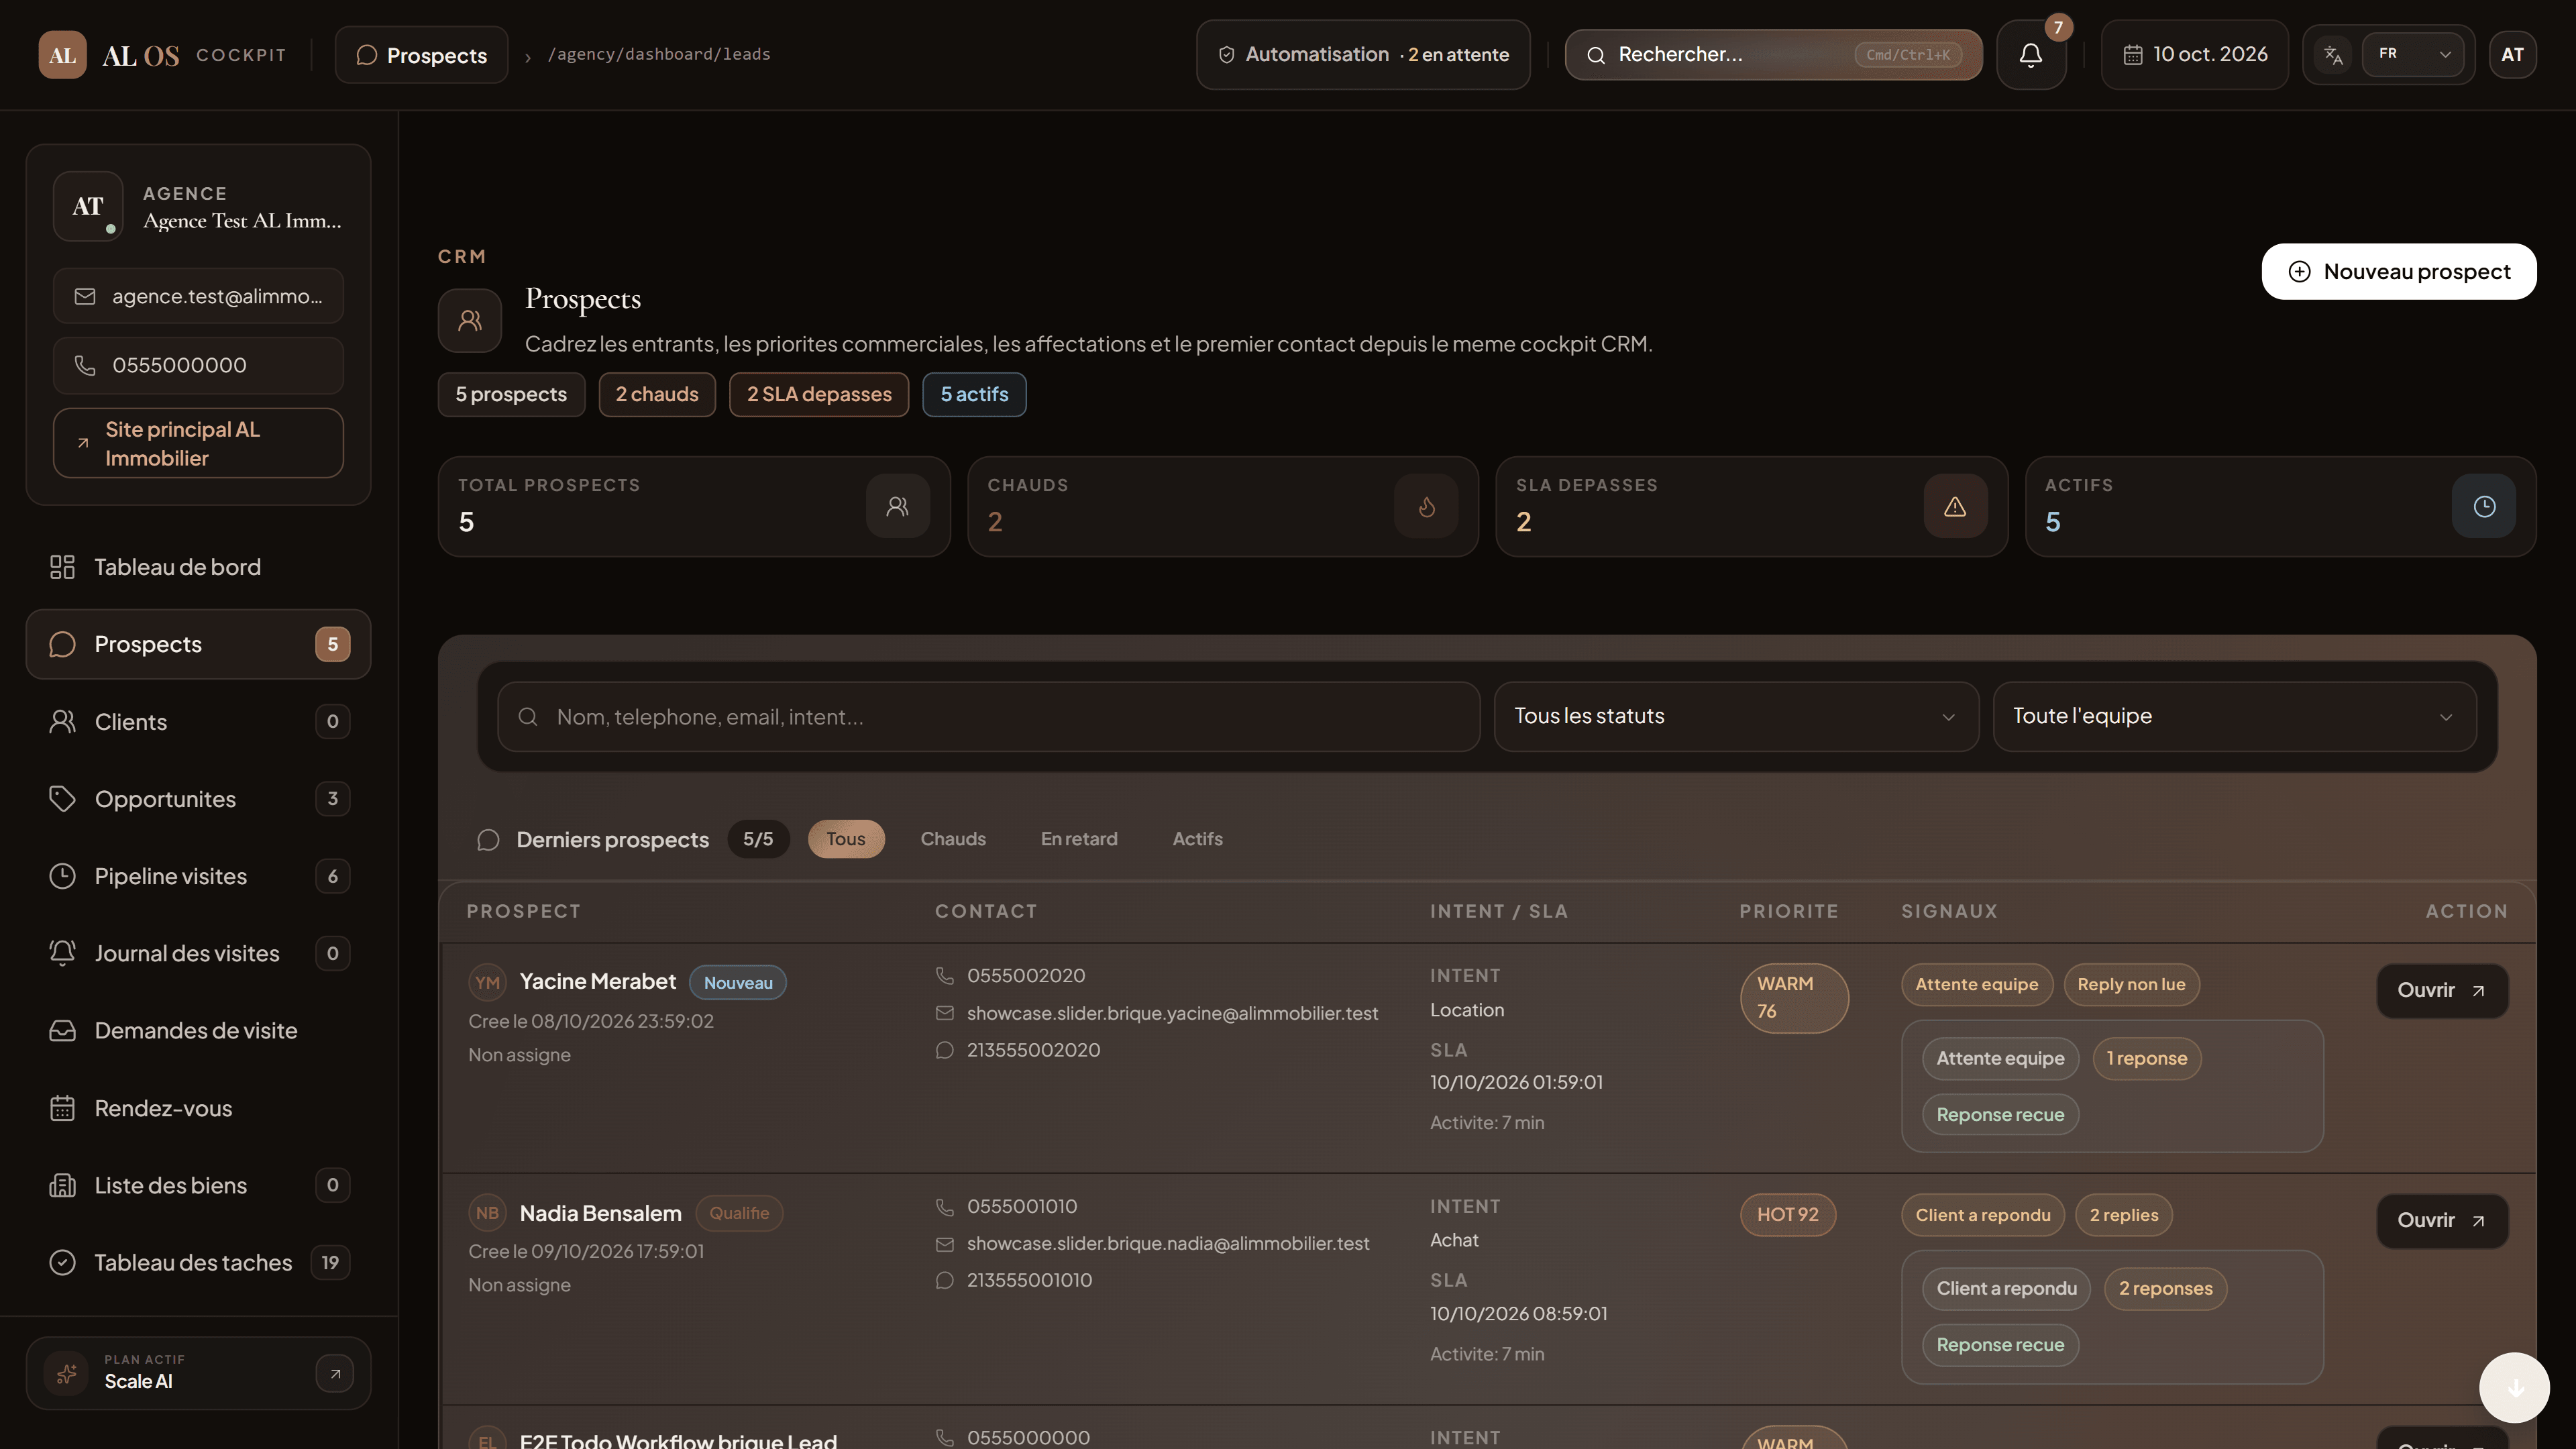Expand the Toute l'equipe dropdown
This screenshot has width=2576, height=1449.
point(2234,716)
